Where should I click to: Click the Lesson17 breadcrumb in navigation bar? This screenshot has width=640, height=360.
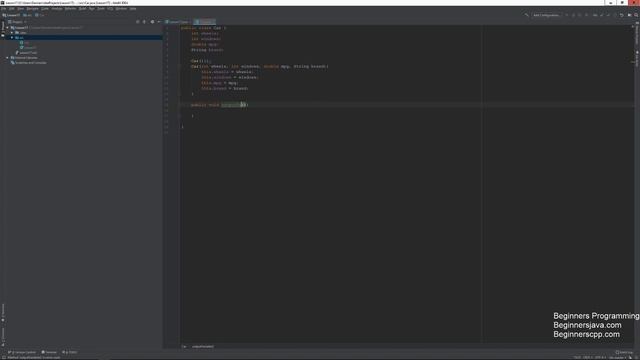pyautogui.click(x=11, y=15)
